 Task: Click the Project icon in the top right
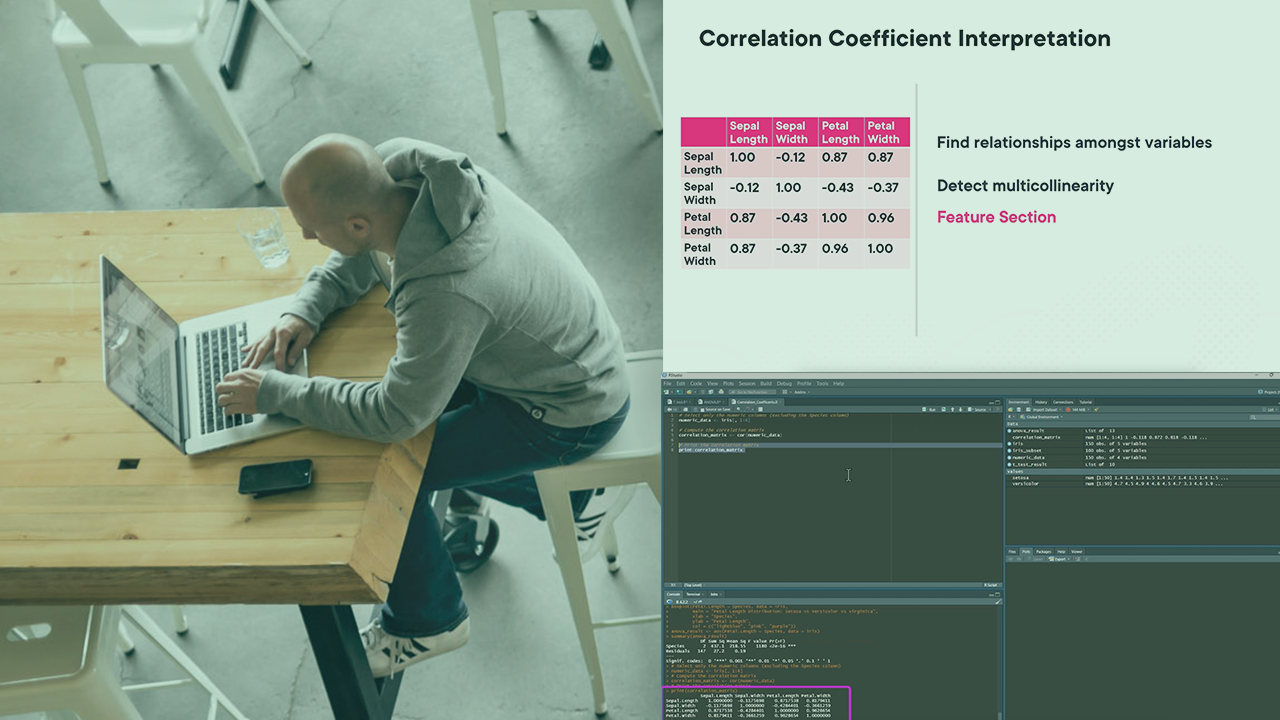click(x=1267, y=392)
